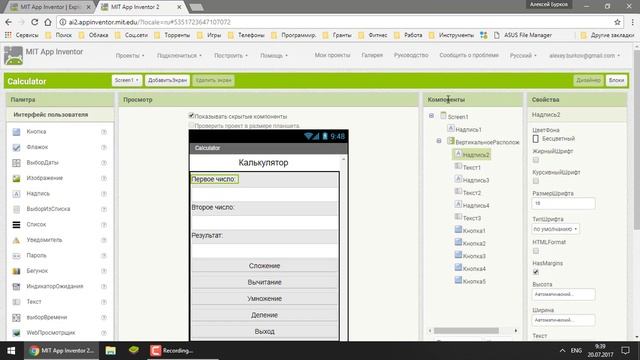
Task: Click the ИндикаторОжидания palette icon
Action: pyautogui.click(x=16, y=287)
